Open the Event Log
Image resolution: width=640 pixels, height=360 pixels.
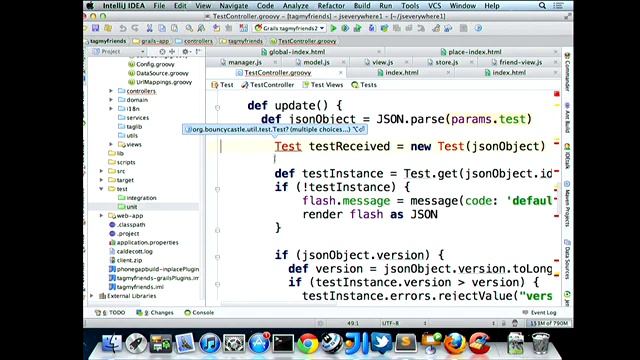539,313
